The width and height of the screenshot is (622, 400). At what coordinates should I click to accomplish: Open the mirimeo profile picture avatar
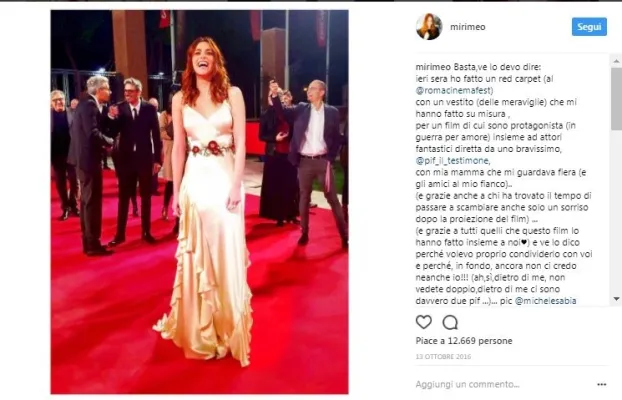pyautogui.click(x=429, y=27)
